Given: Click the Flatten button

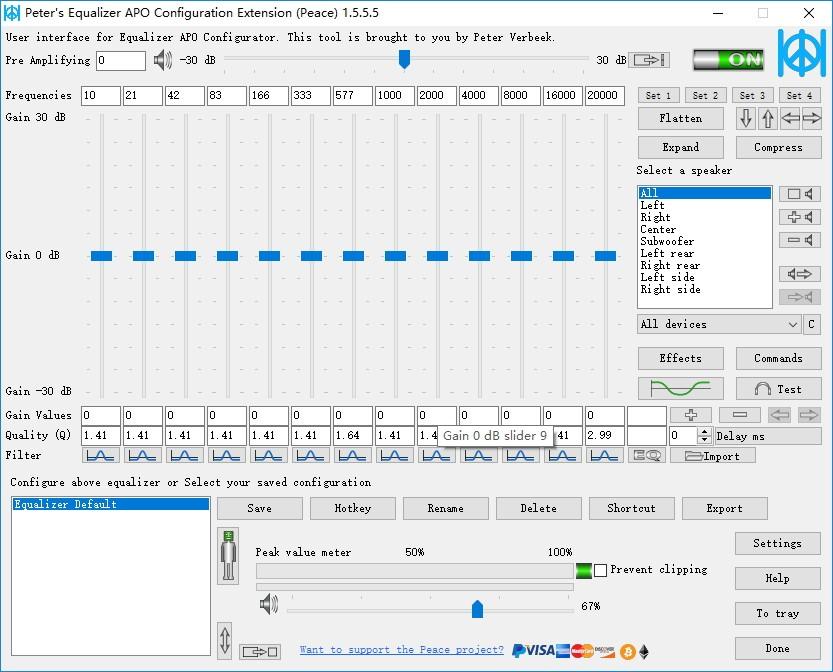Looking at the screenshot, I should (681, 118).
